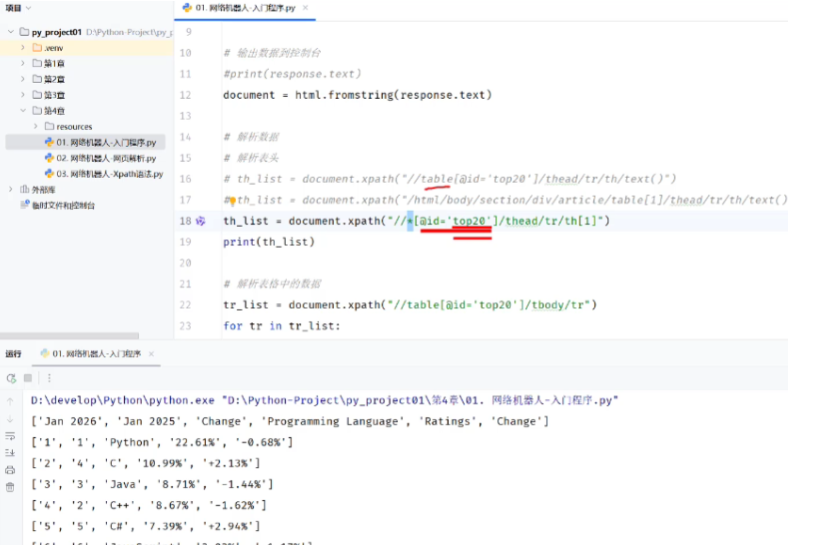
Task: Click line number 22 in gutter
Action: pyautogui.click(x=185, y=305)
